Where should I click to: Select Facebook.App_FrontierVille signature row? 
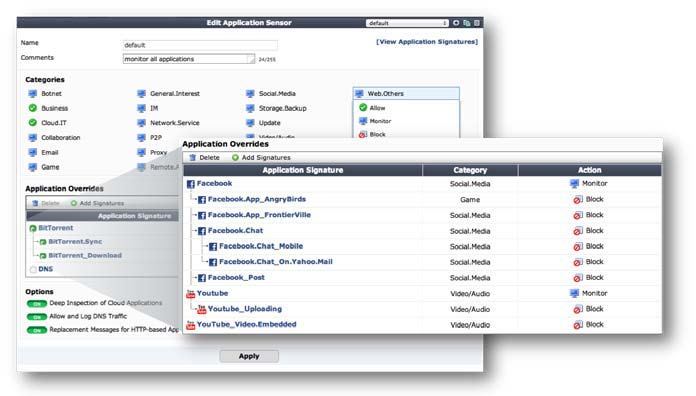click(x=422, y=215)
